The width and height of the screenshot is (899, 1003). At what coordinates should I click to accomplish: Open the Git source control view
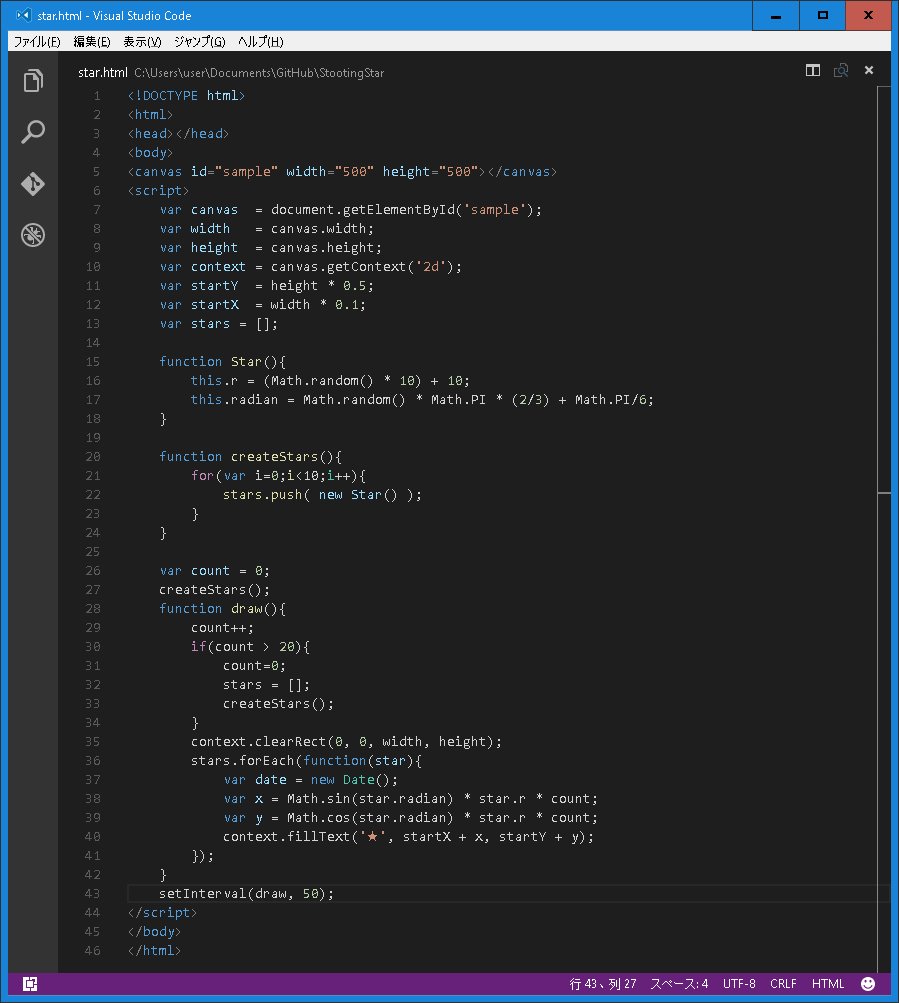click(x=33, y=184)
